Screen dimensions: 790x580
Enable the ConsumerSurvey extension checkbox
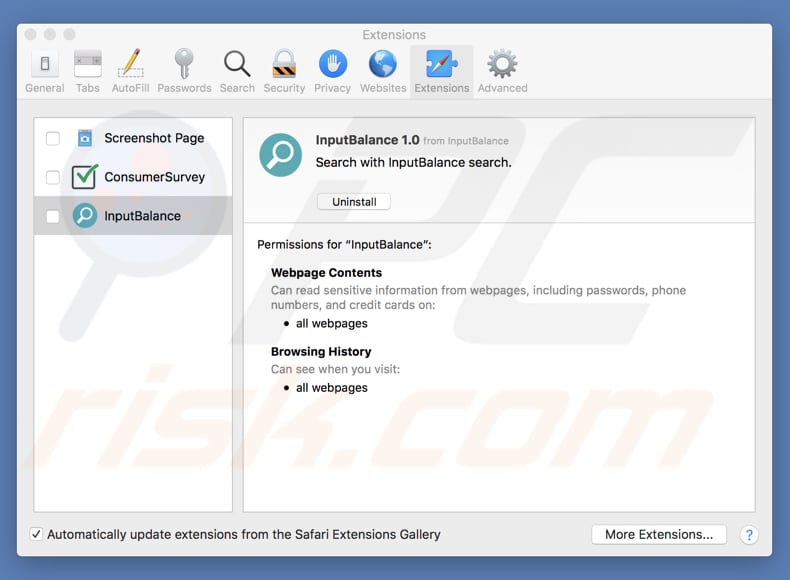point(53,177)
